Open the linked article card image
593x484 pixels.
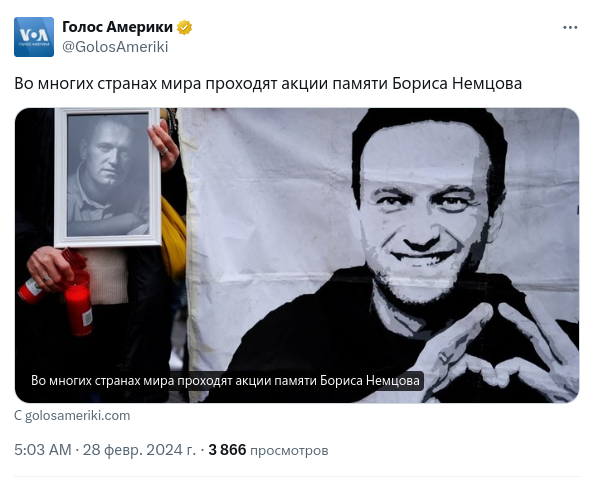click(297, 255)
